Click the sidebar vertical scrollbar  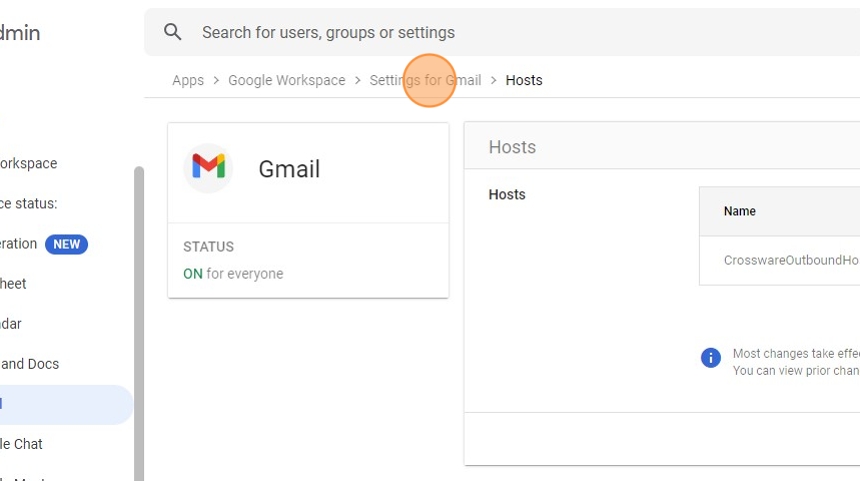pyautogui.click(x=139, y=320)
